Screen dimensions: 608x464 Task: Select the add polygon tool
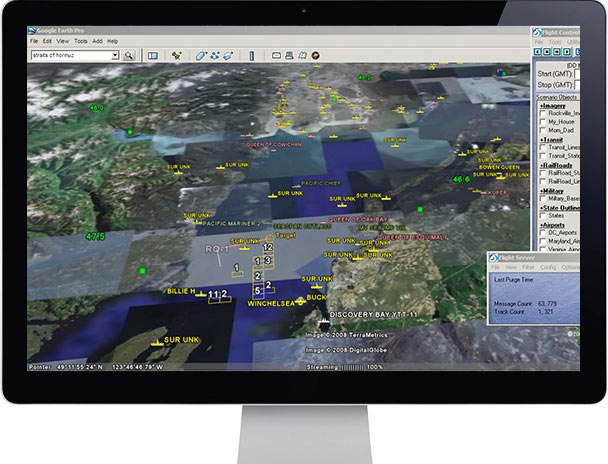click(x=201, y=56)
